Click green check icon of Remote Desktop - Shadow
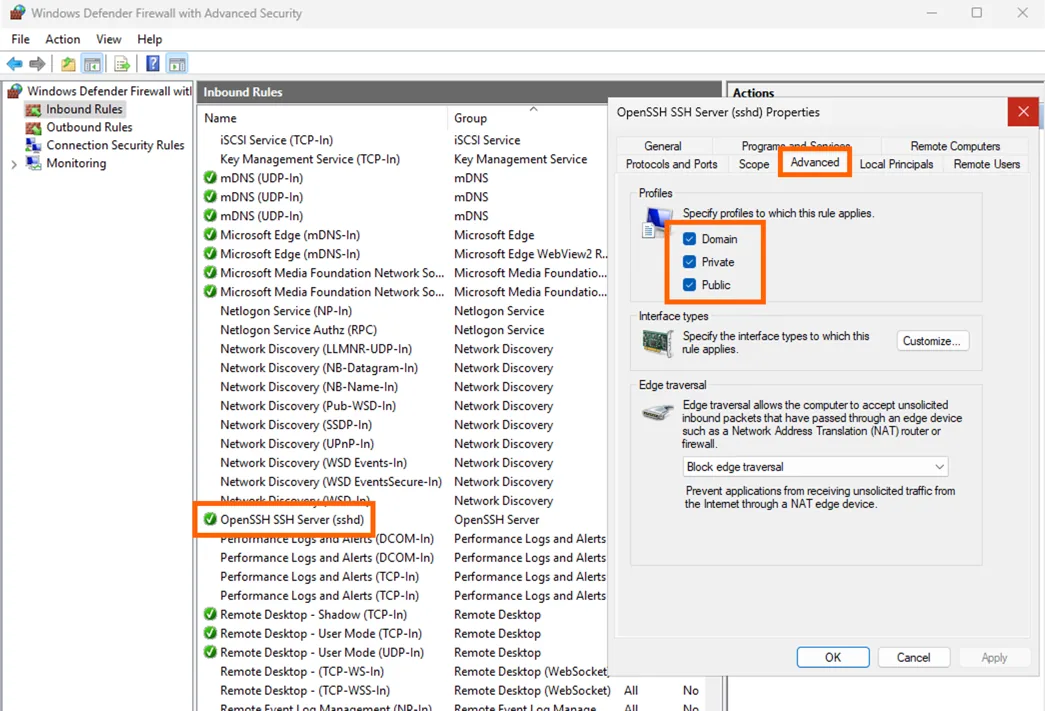Viewport: 1045px width, 711px height. (x=210, y=614)
